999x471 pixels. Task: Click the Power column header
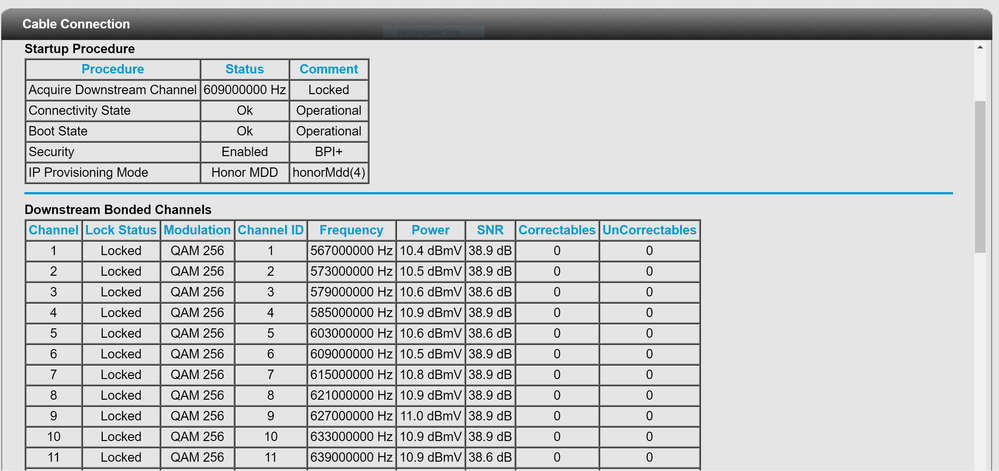pos(431,230)
